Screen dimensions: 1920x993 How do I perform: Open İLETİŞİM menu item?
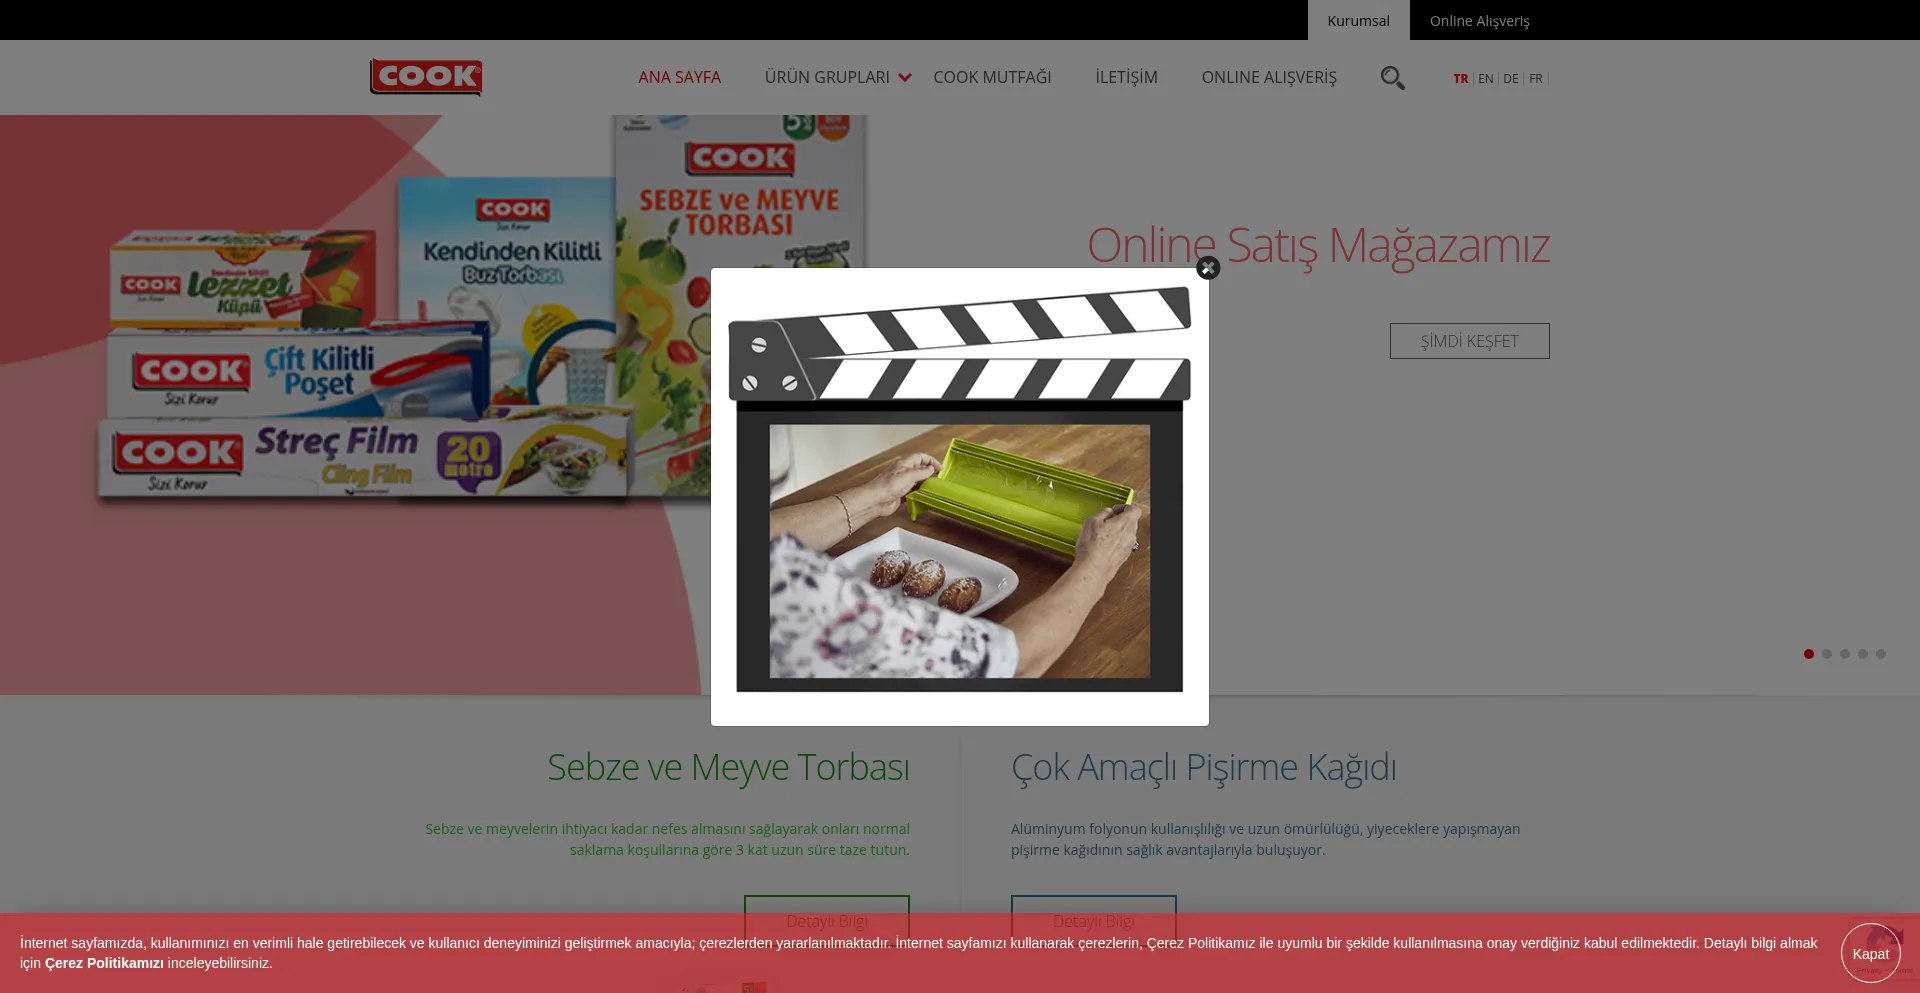(x=1126, y=77)
